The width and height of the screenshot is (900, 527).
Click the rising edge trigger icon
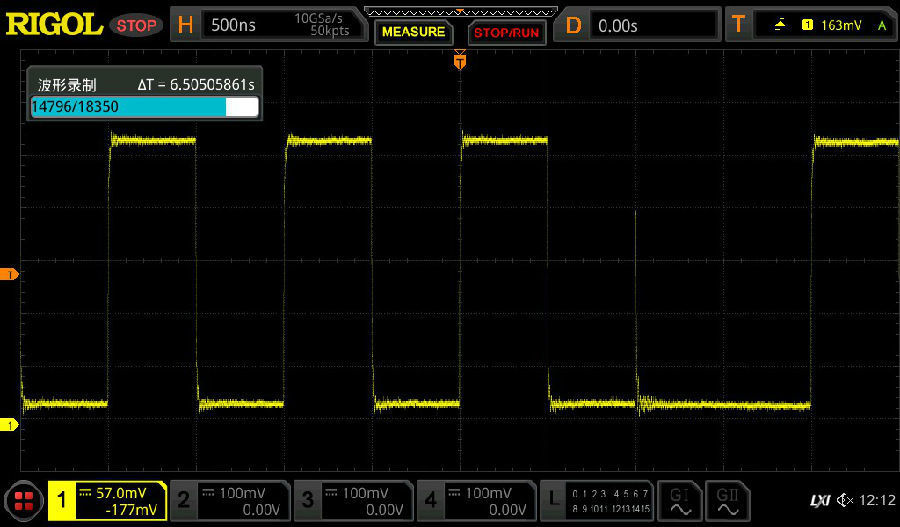779,25
